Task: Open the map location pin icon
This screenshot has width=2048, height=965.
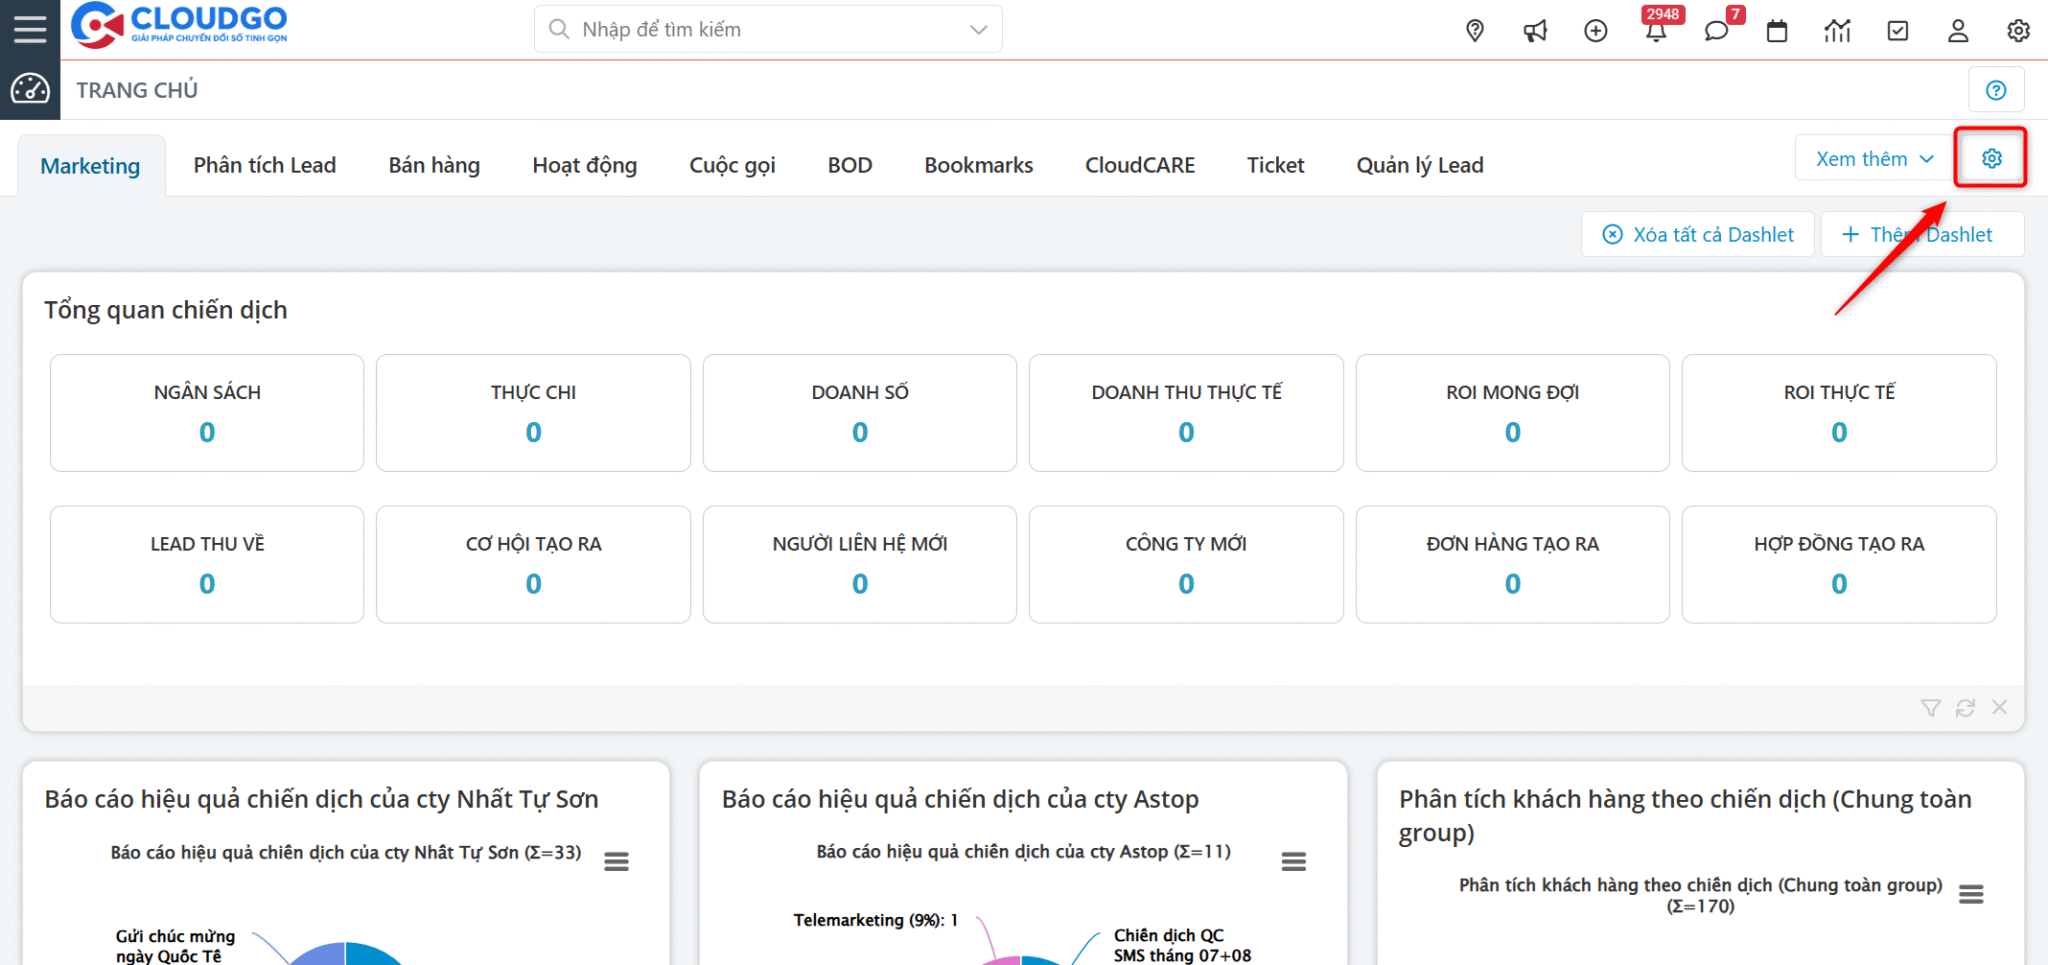Action: click(1475, 31)
